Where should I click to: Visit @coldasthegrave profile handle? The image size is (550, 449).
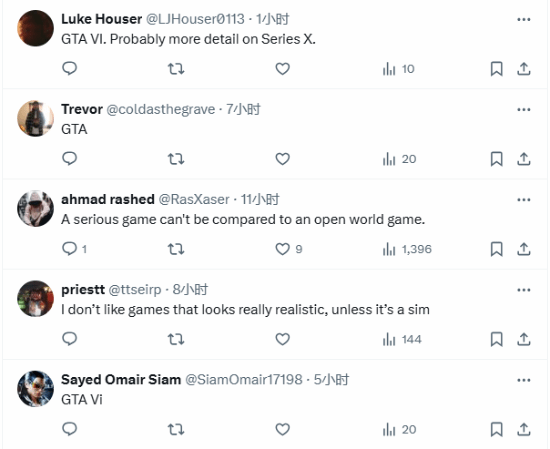161,109
